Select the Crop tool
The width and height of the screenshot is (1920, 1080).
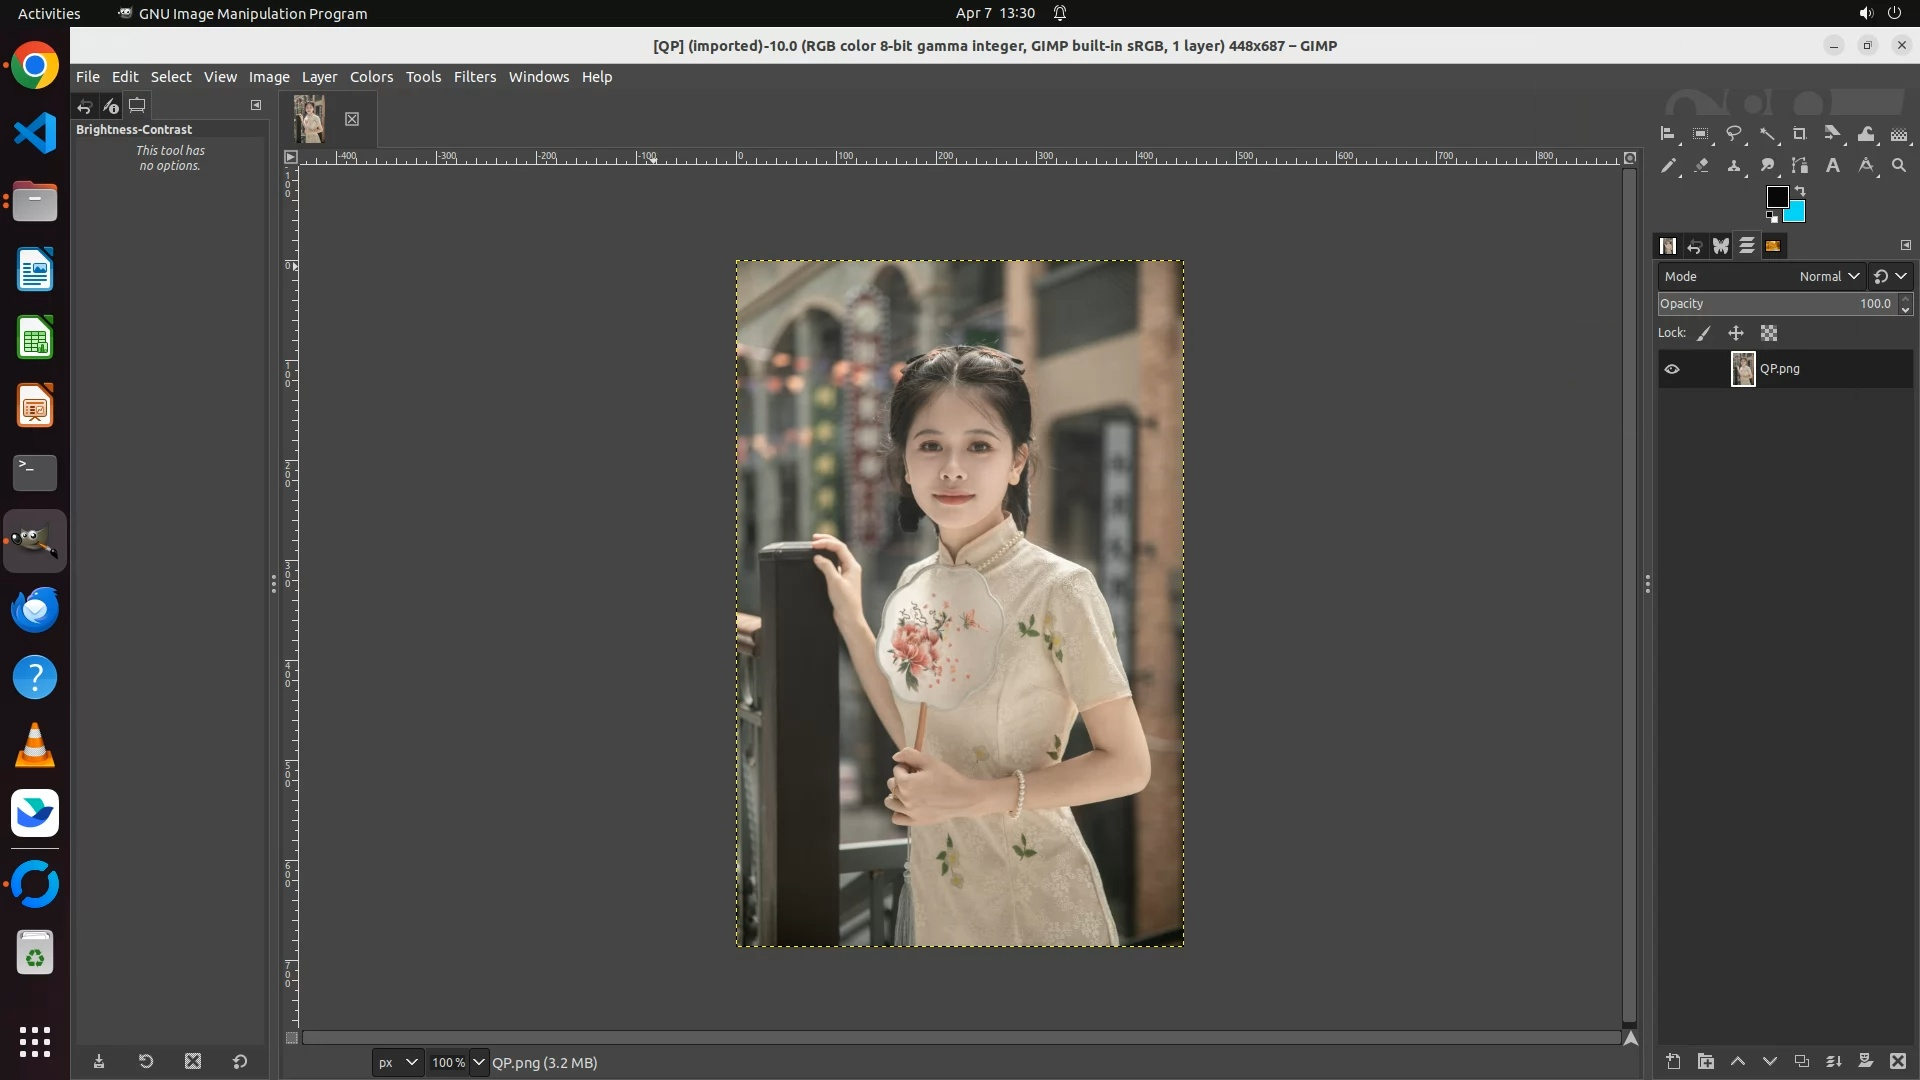coord(1799,134)
